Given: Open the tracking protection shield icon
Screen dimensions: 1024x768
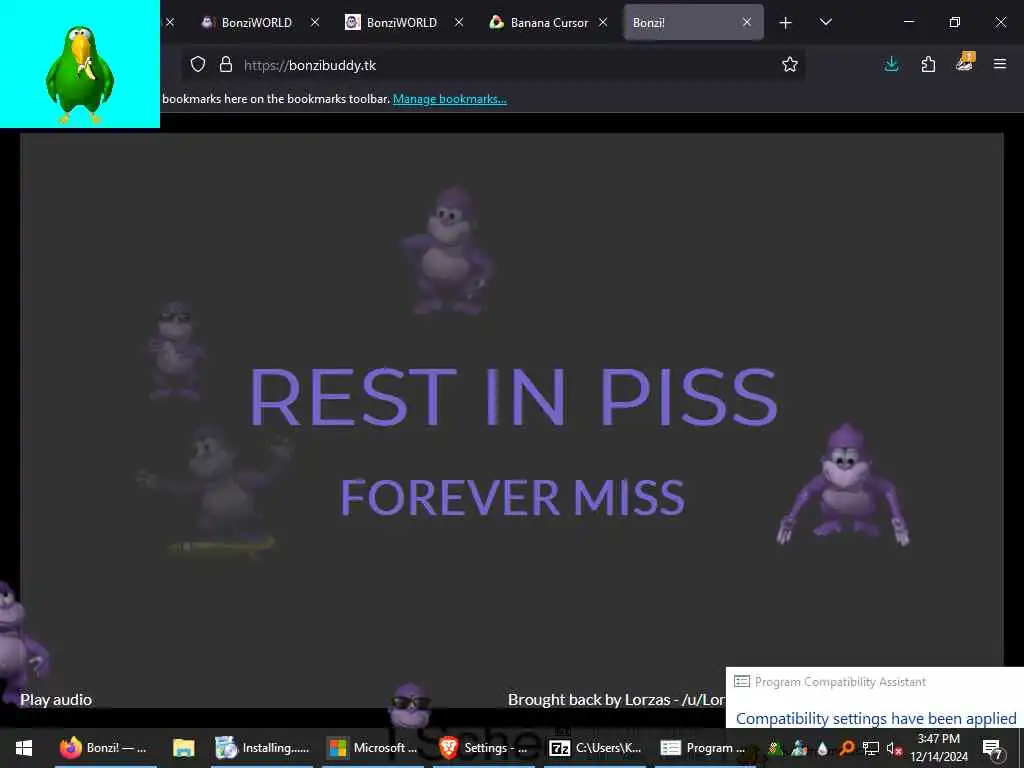Looking at the screenshot, I should tap(198, 65).
